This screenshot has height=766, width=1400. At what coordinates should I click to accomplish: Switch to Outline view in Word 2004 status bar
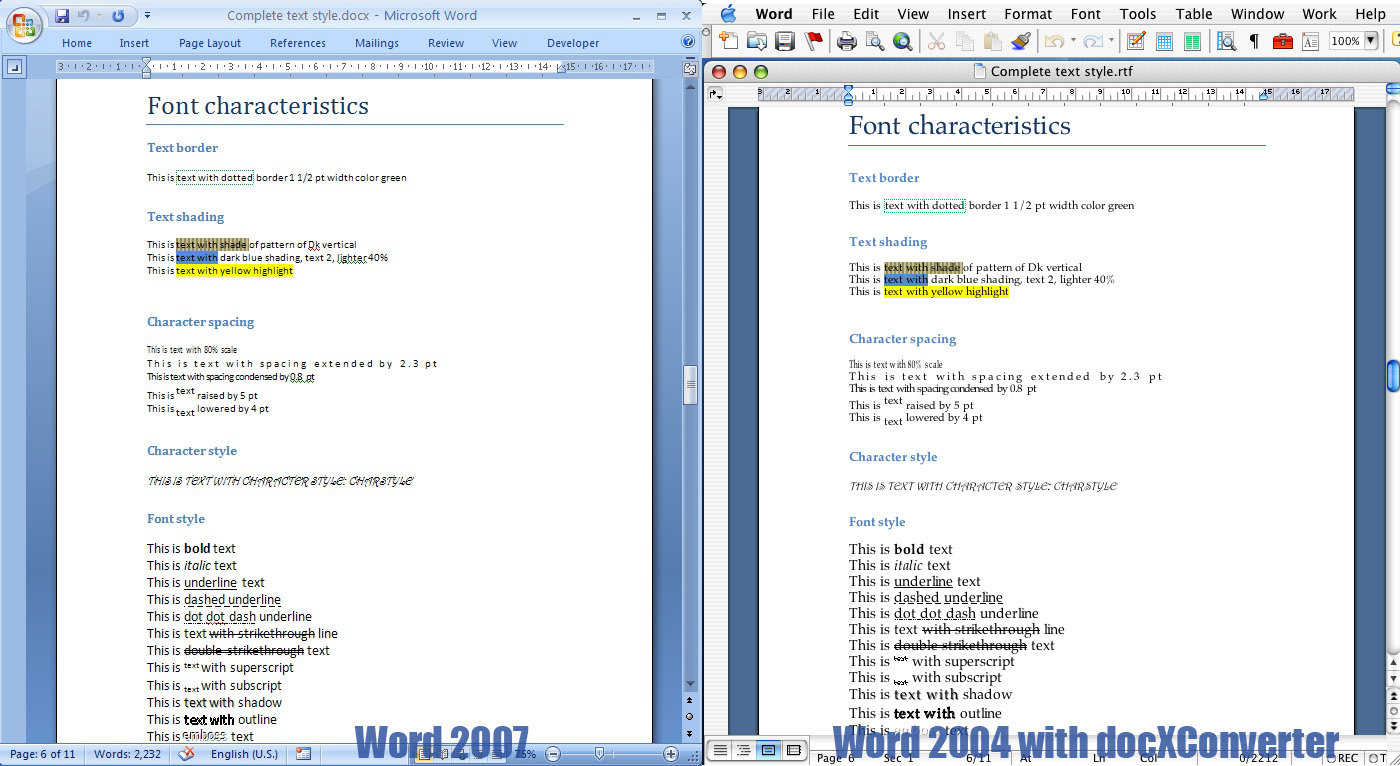744,750
